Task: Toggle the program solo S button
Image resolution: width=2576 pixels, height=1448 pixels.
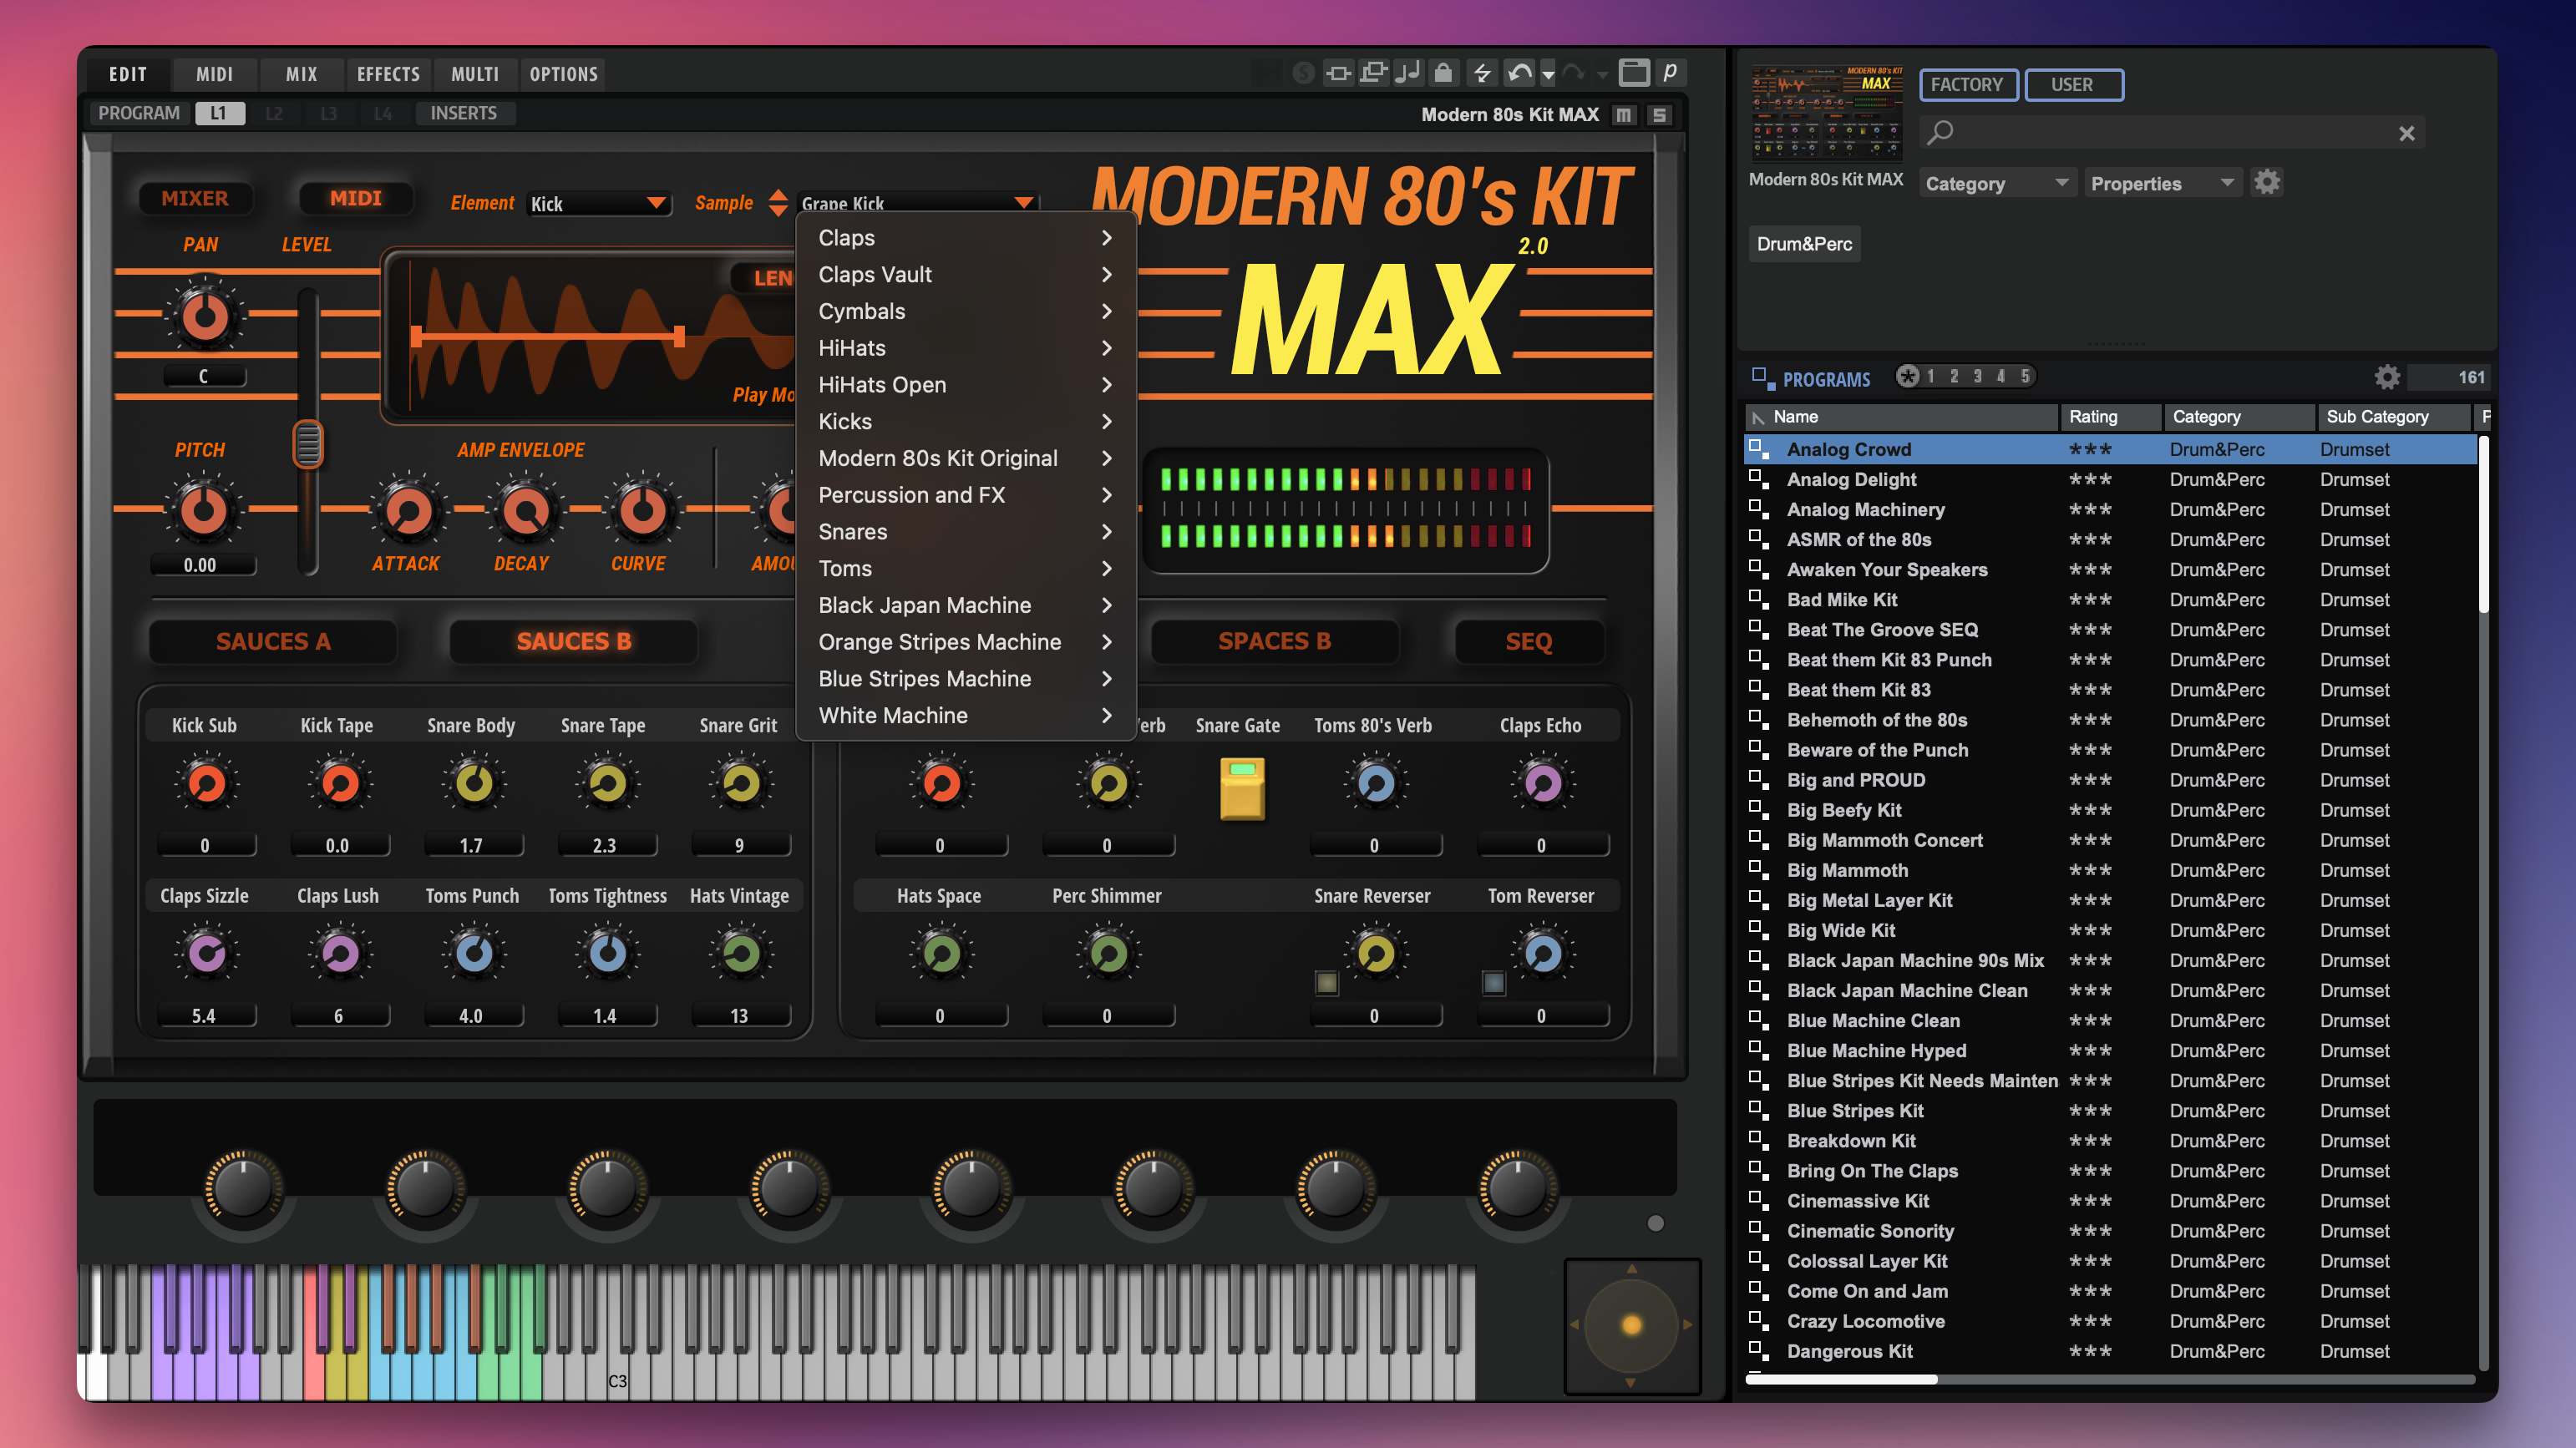Action: click(x=1659, y=115)
